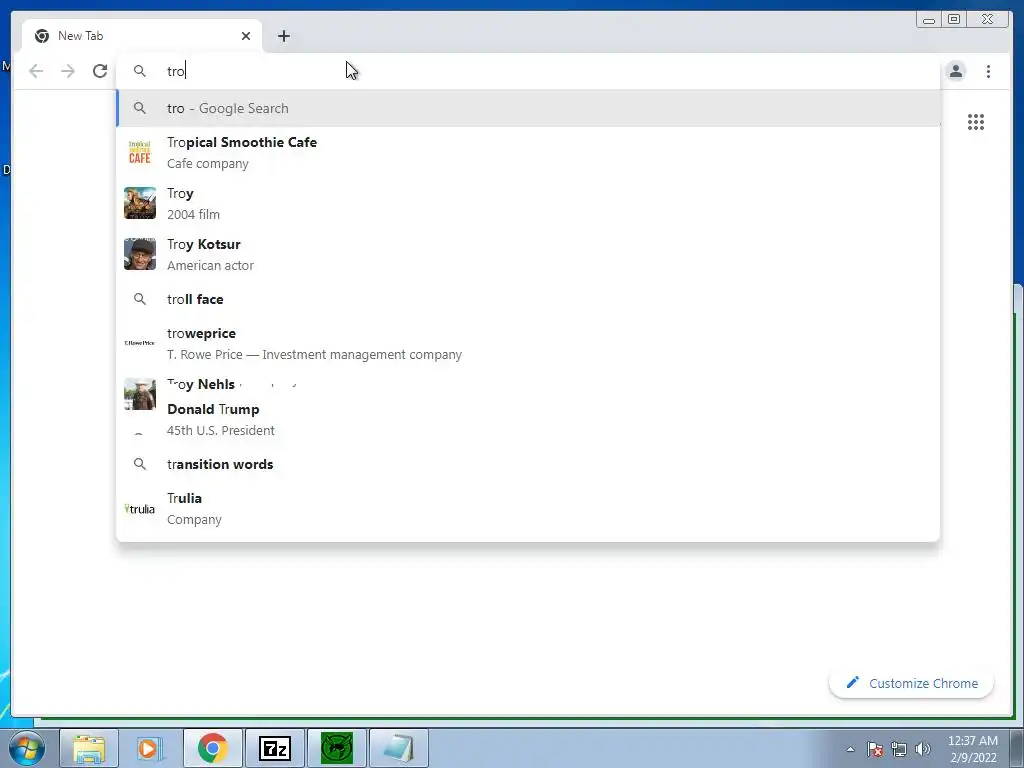Open a new tab with plus button
Image resolution: width=1024 pixels, height=768 pixels.
tap(283, 36)
